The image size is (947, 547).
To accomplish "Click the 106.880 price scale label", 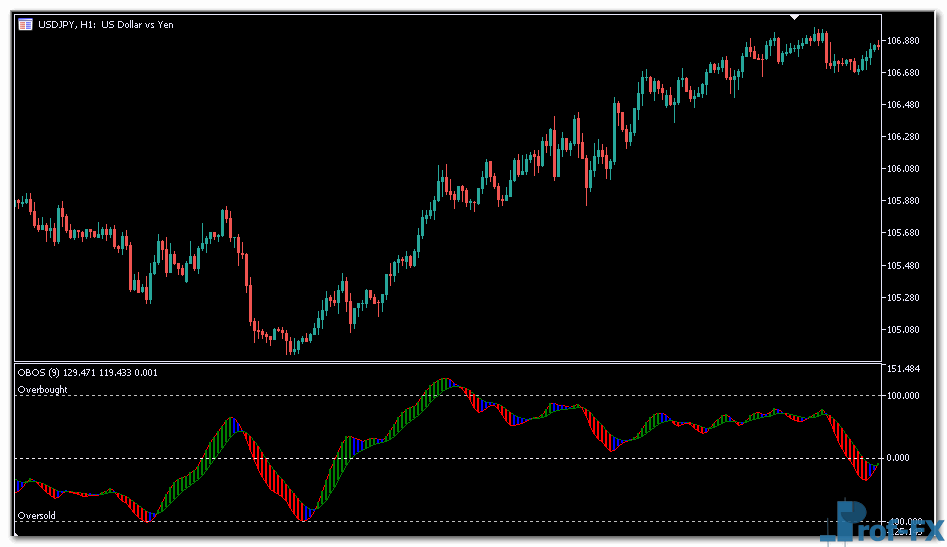I will 903,41.
